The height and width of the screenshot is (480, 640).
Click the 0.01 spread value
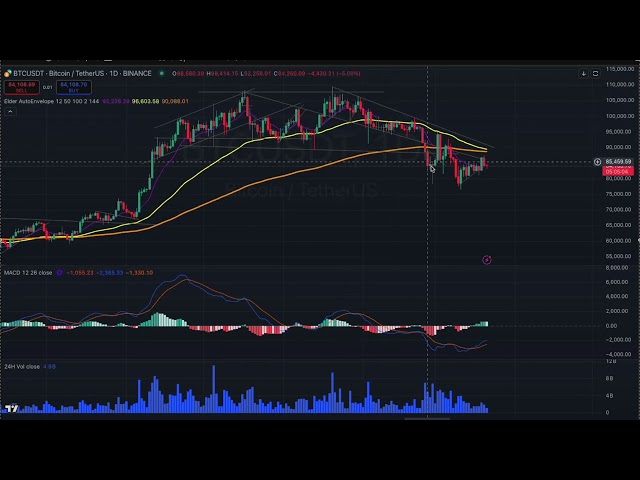(48, 87)
